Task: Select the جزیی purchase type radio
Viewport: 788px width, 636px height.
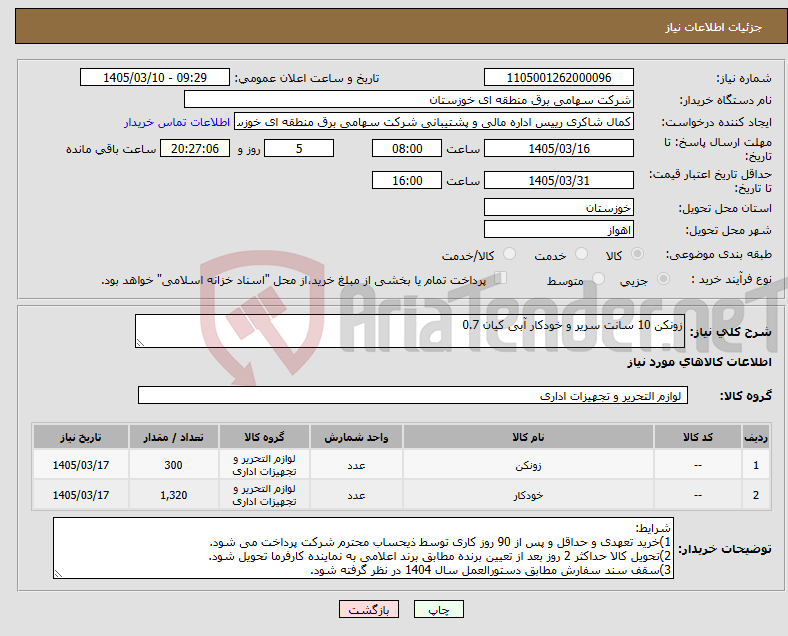Action: click(663, 278)
